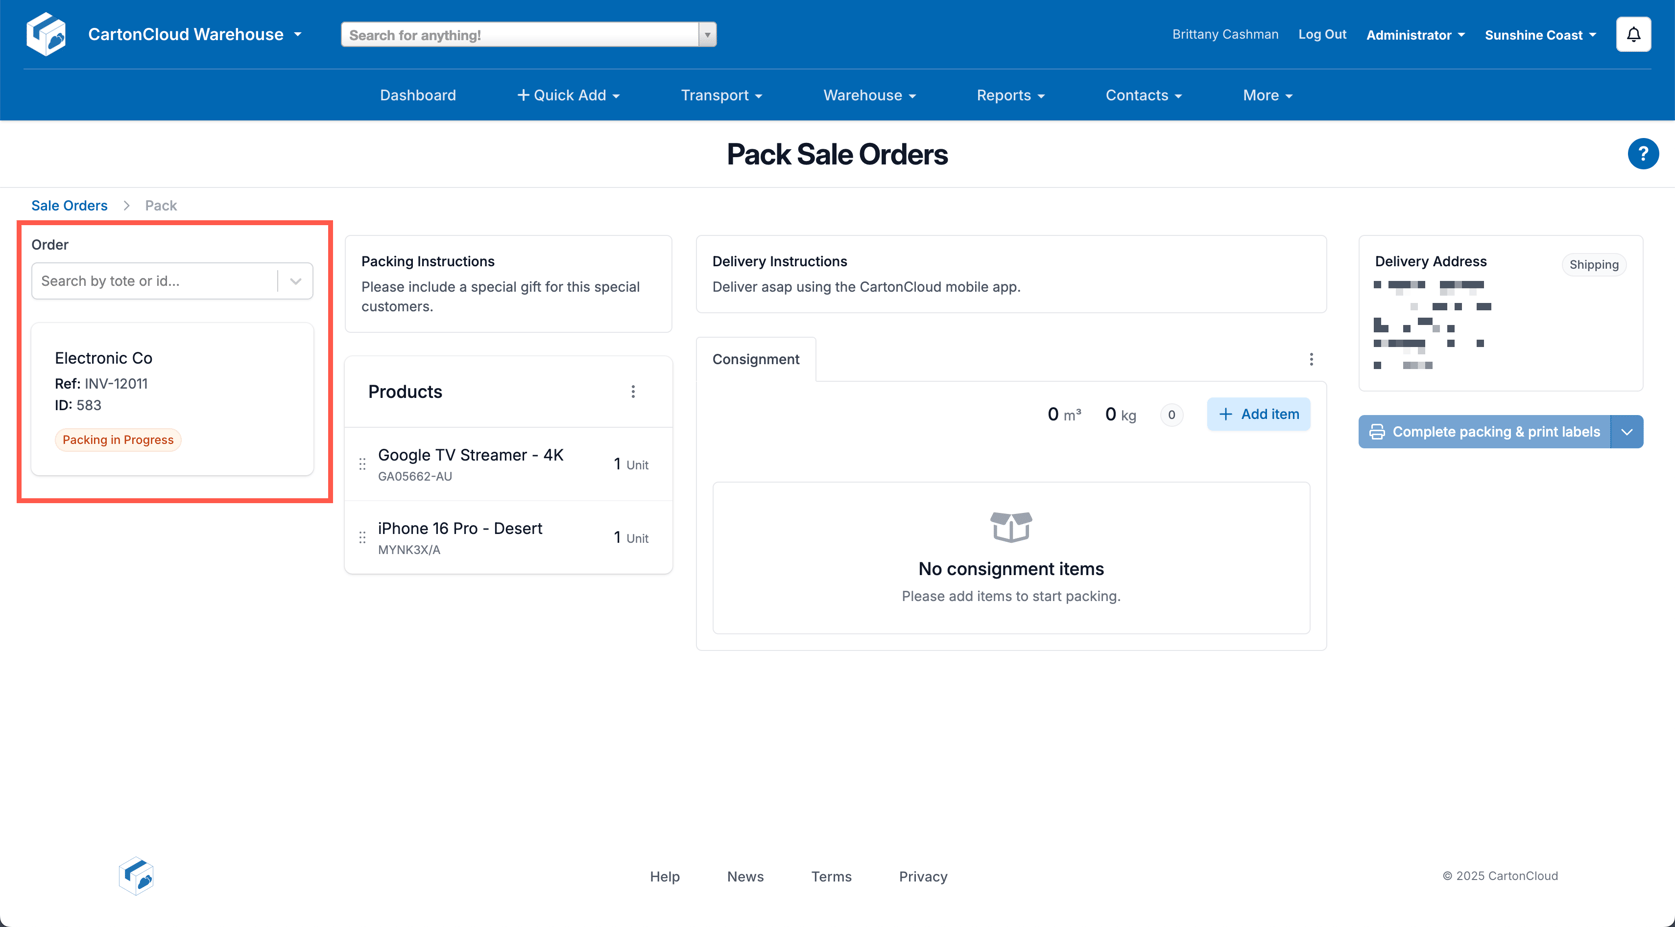The width and height of the screenshot is (1675, 927).
Task: Click the CartonCloud logo in header
Action: tap(46, 34)
